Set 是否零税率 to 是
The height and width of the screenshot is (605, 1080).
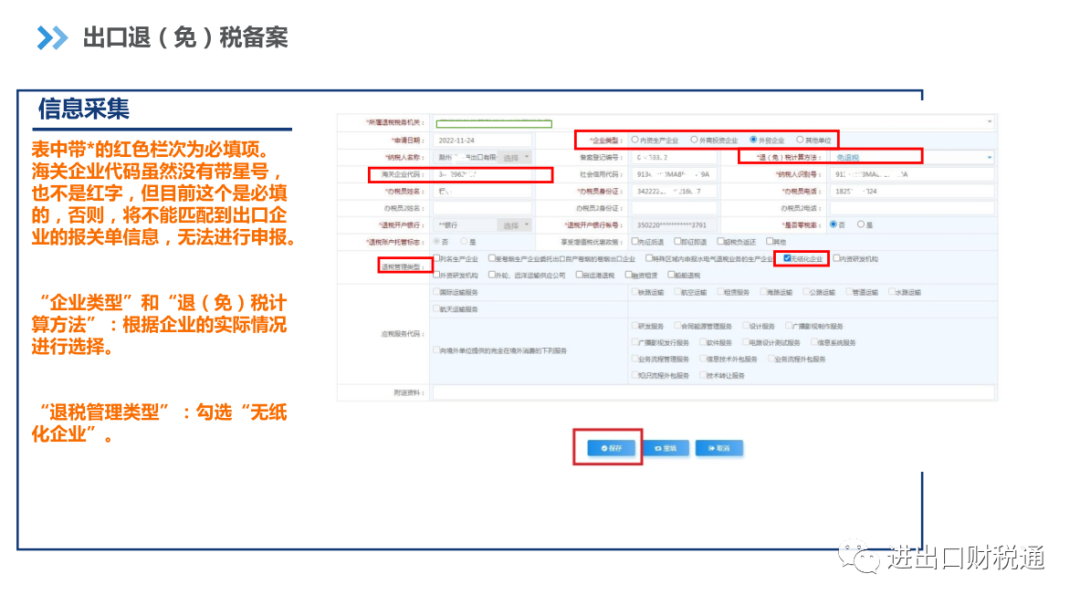click(861, 225)
